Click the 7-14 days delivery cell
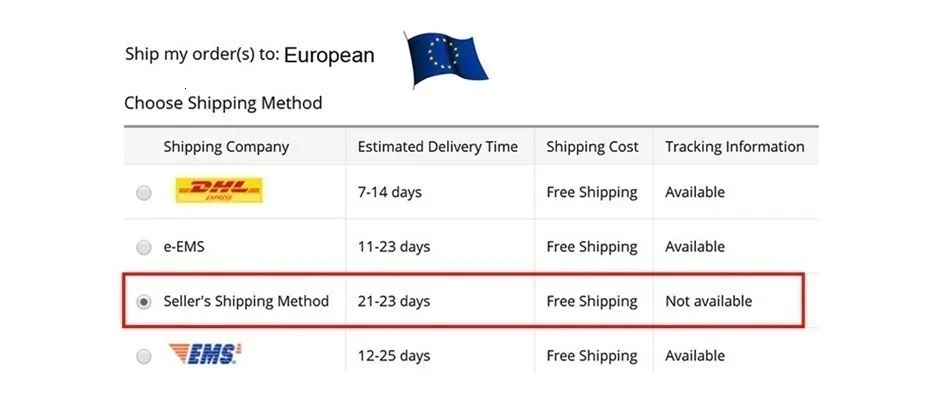 pyautogui.click(x=390, y=193)
